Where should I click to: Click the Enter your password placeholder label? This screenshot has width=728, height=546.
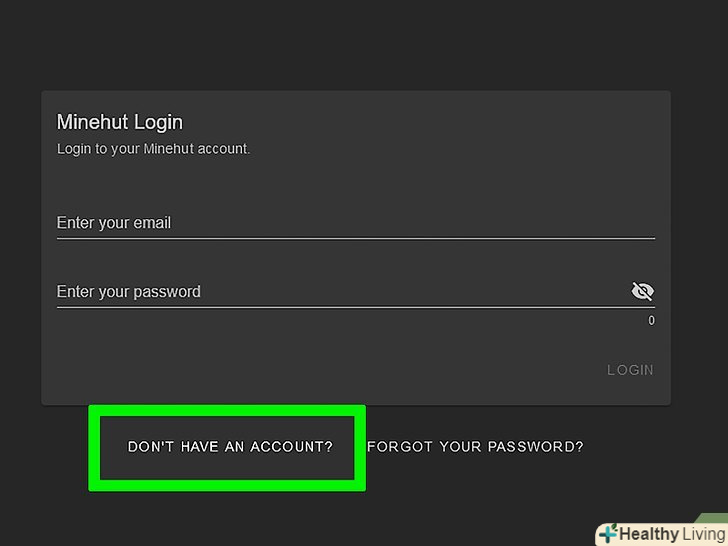[x=129, y=292]
